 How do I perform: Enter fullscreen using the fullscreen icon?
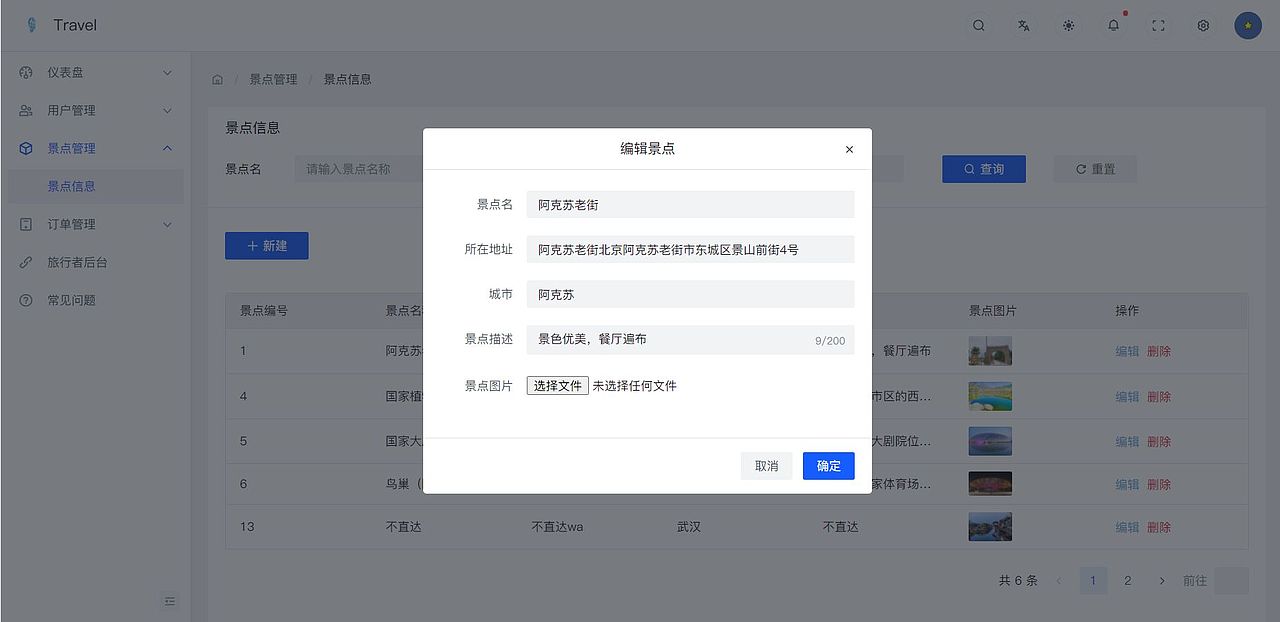(x=1158, y=25)
